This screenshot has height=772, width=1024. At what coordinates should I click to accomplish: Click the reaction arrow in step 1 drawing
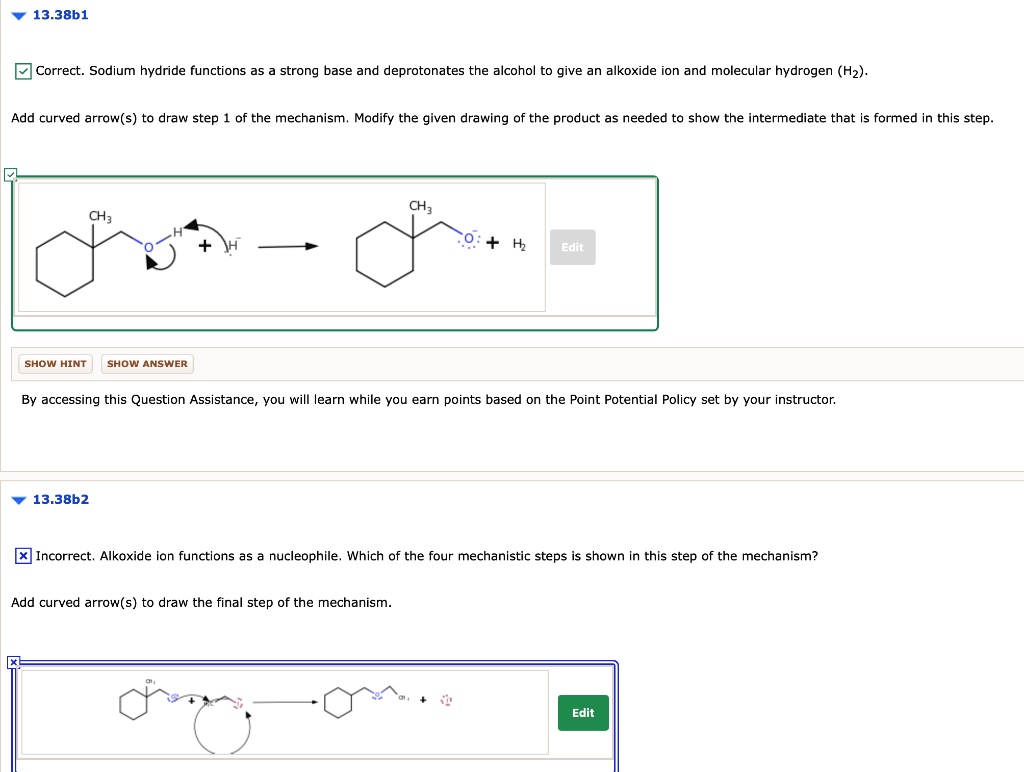[290, 245]
